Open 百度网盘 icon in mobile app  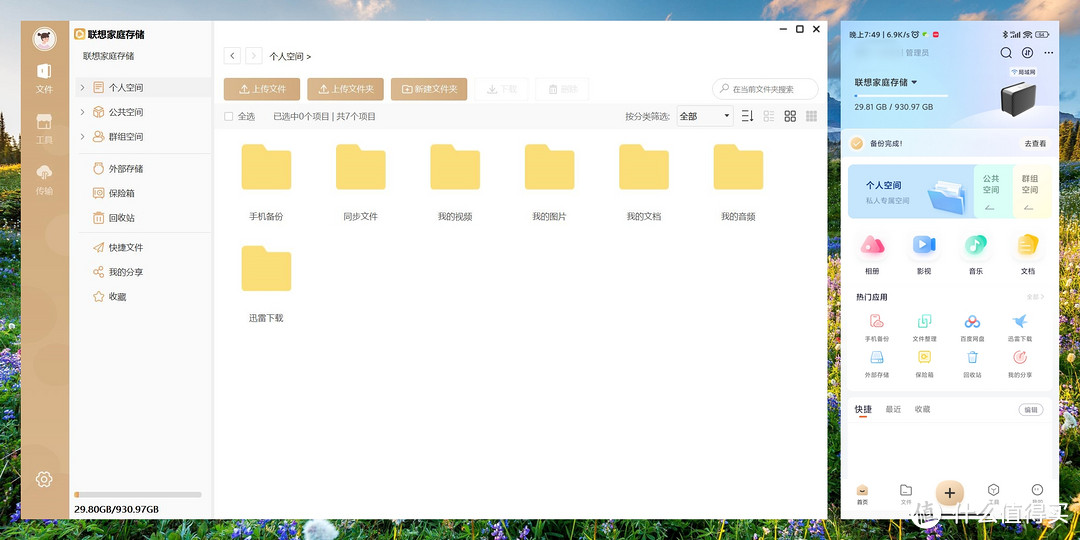click(x=972, y=322)
